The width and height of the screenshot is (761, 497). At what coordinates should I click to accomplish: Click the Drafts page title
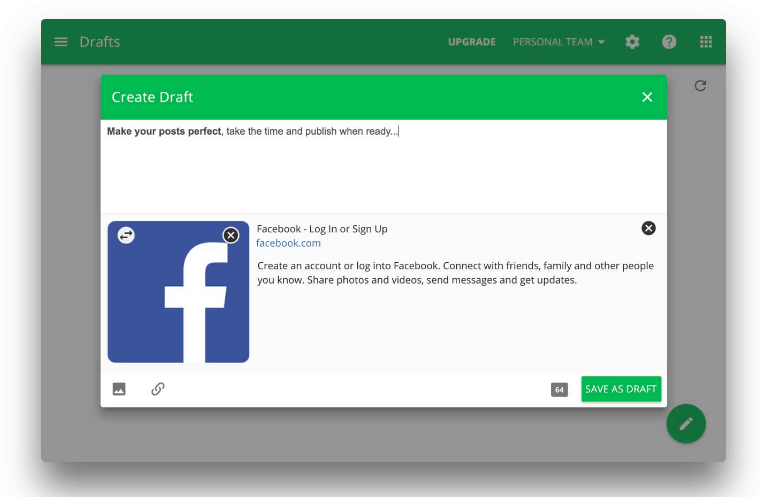point(99,42)
